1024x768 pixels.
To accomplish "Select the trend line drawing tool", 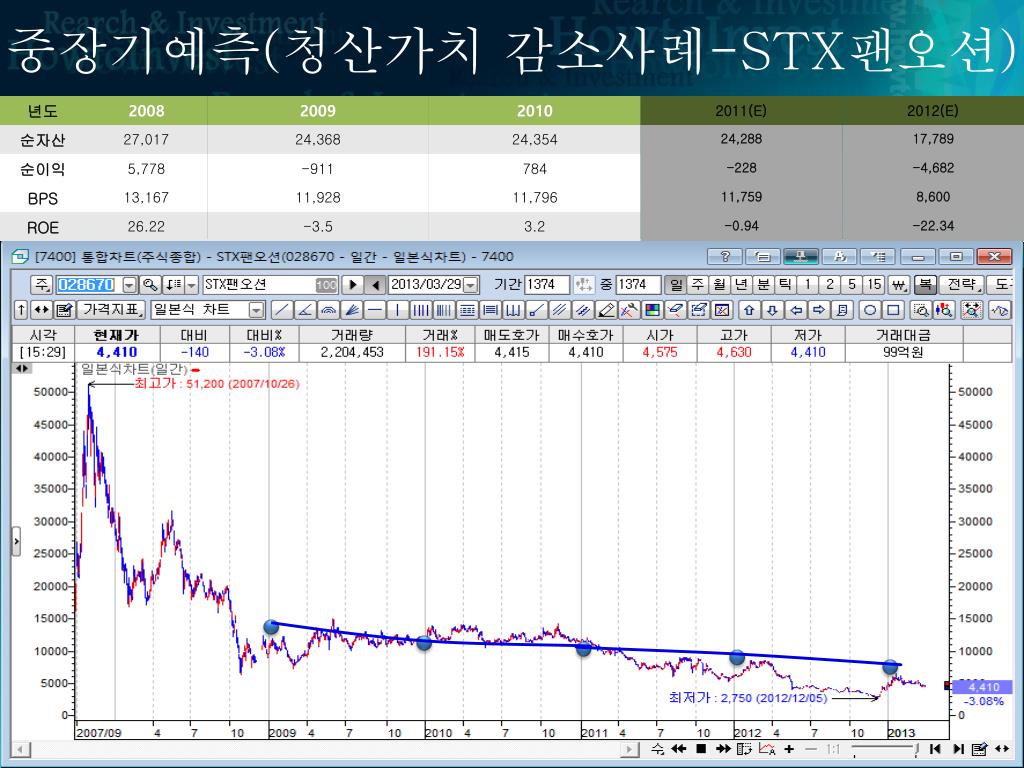I will click(282, 310).
